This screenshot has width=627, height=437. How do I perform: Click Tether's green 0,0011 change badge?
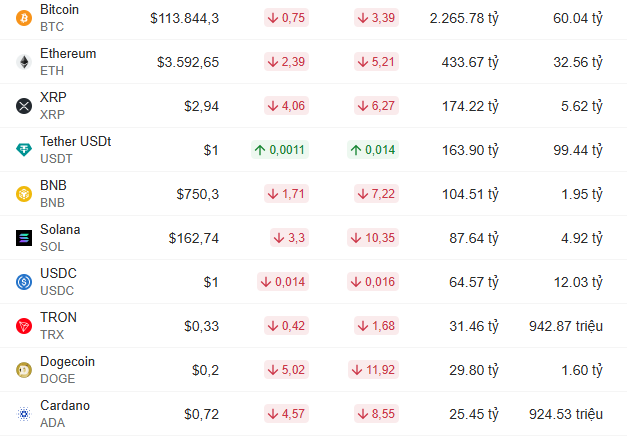[280, 150]
